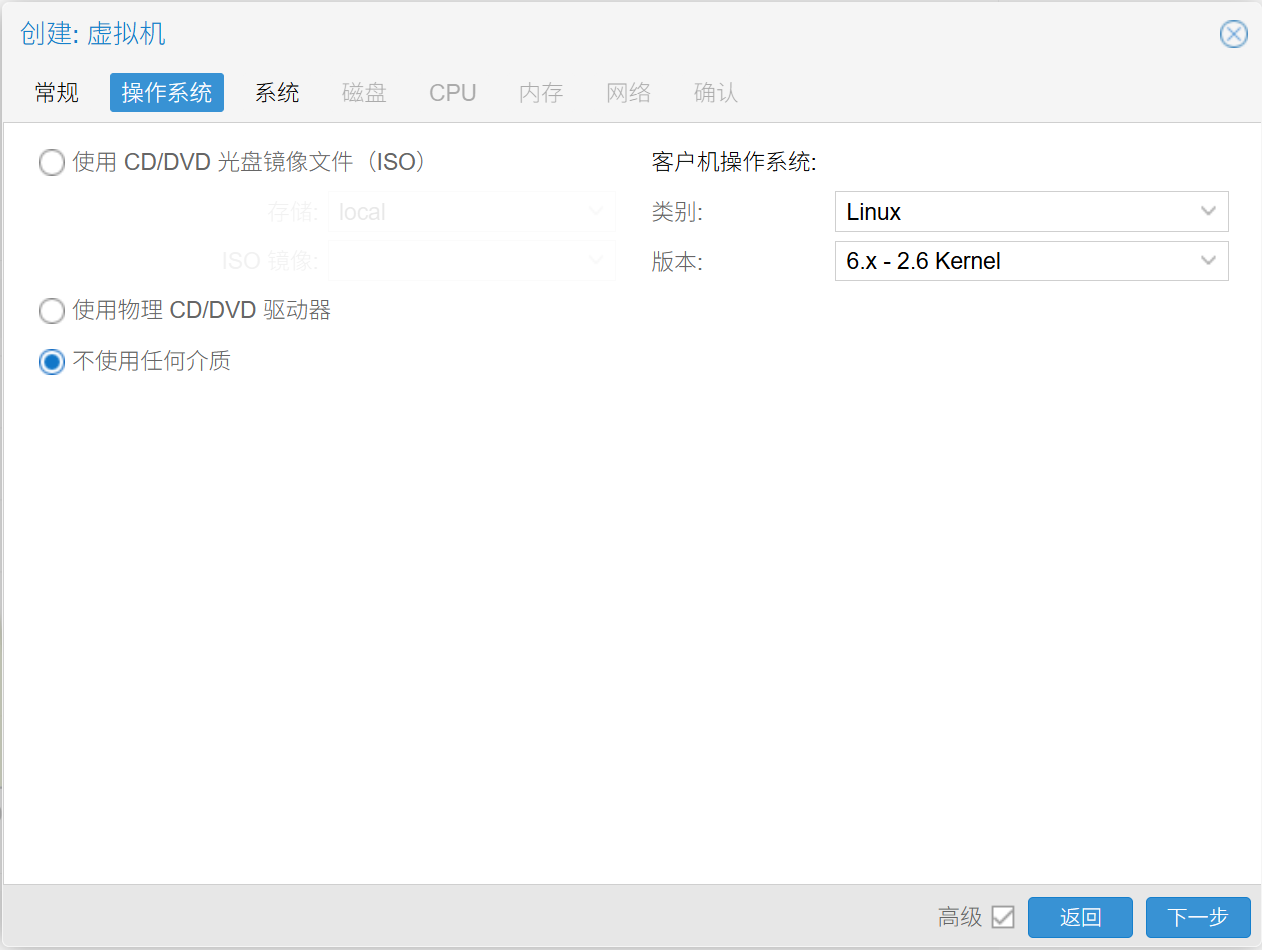
Task: Expand the 类别 dropdown arrow
Action: click(1208, 212)
